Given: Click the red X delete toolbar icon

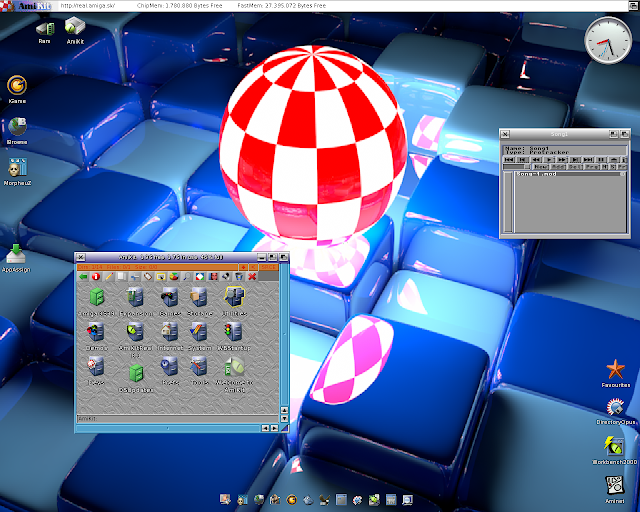Looking at the screenshot, I should [252, 277].
